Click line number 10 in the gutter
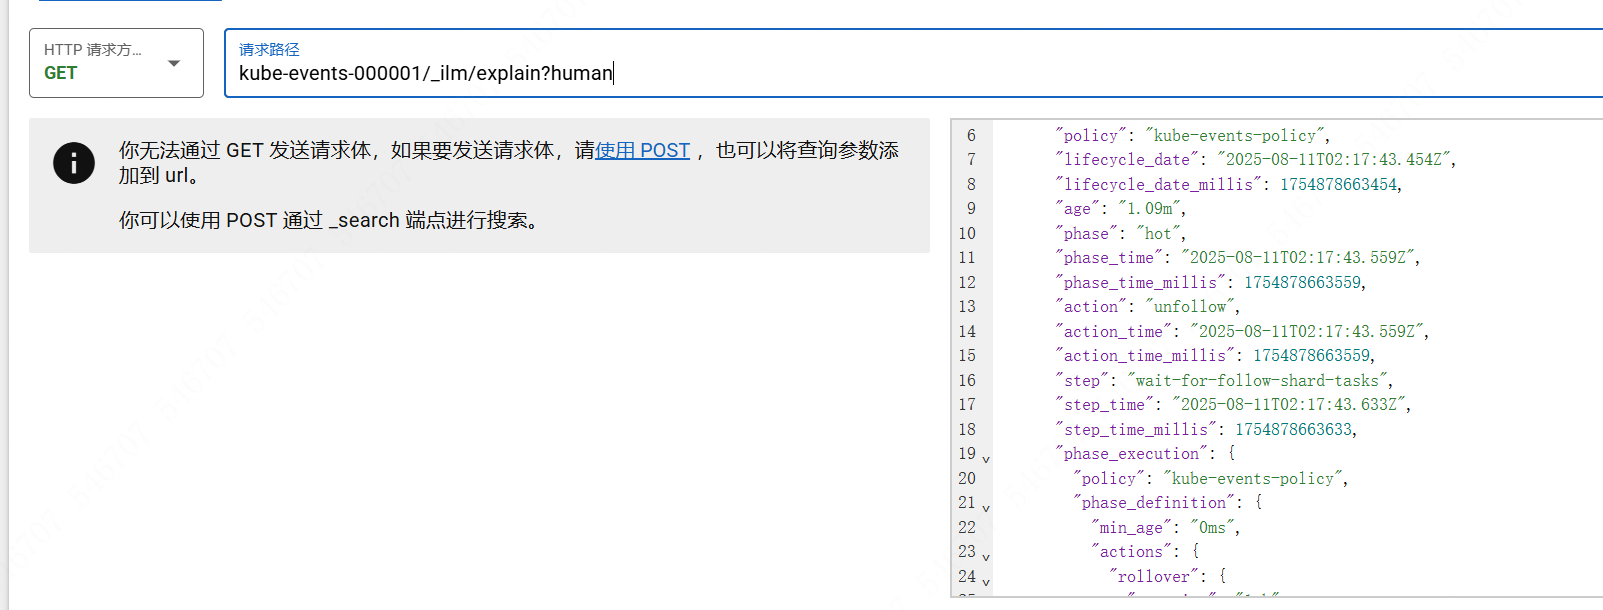This screenshot has width=1603, height=610. (x=966, y=233)
